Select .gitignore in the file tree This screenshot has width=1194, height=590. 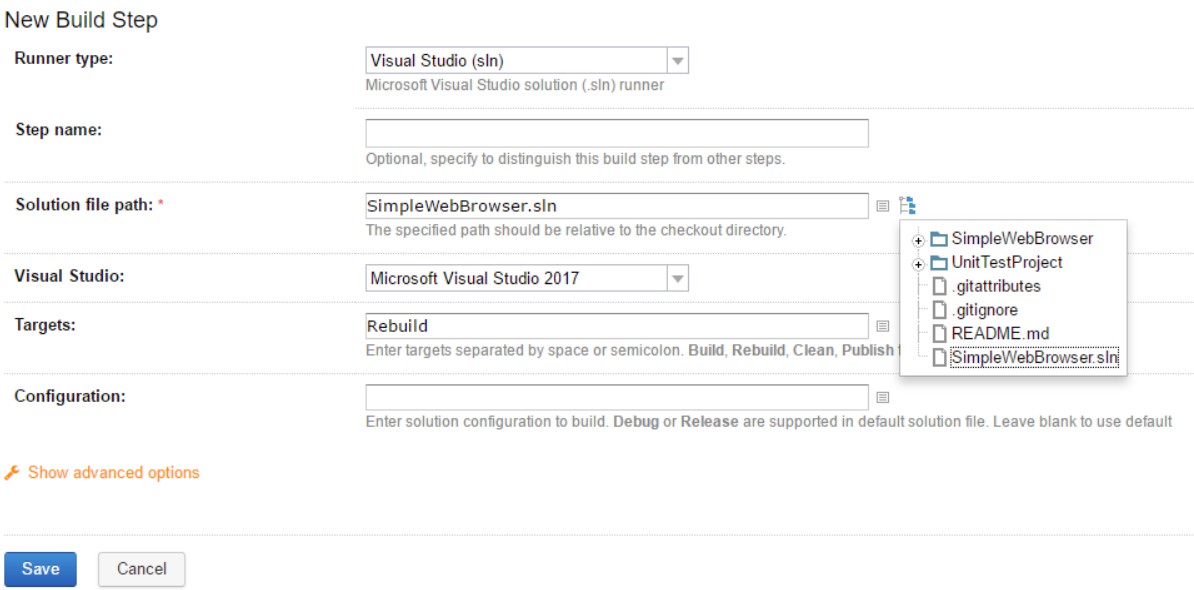(984, 310)
